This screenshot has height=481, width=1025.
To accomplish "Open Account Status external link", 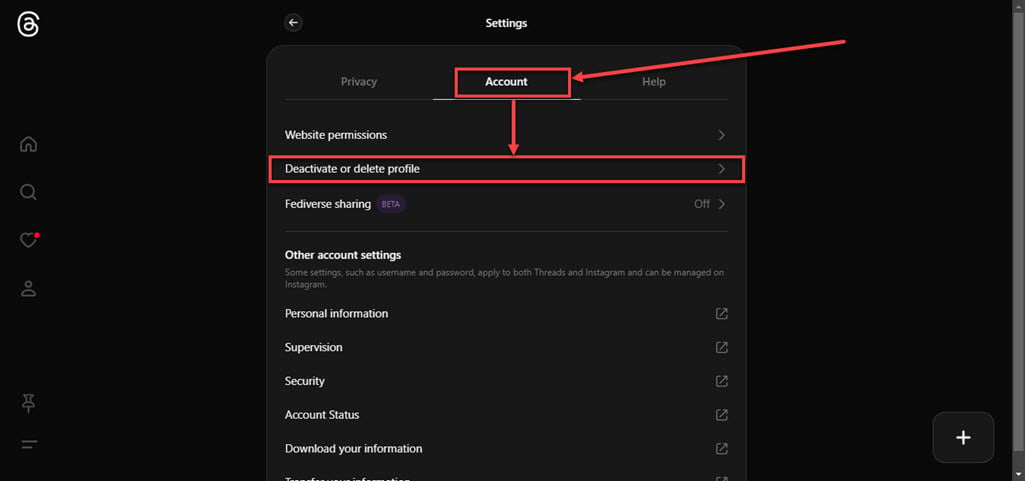I will click(x=721, y=415).
